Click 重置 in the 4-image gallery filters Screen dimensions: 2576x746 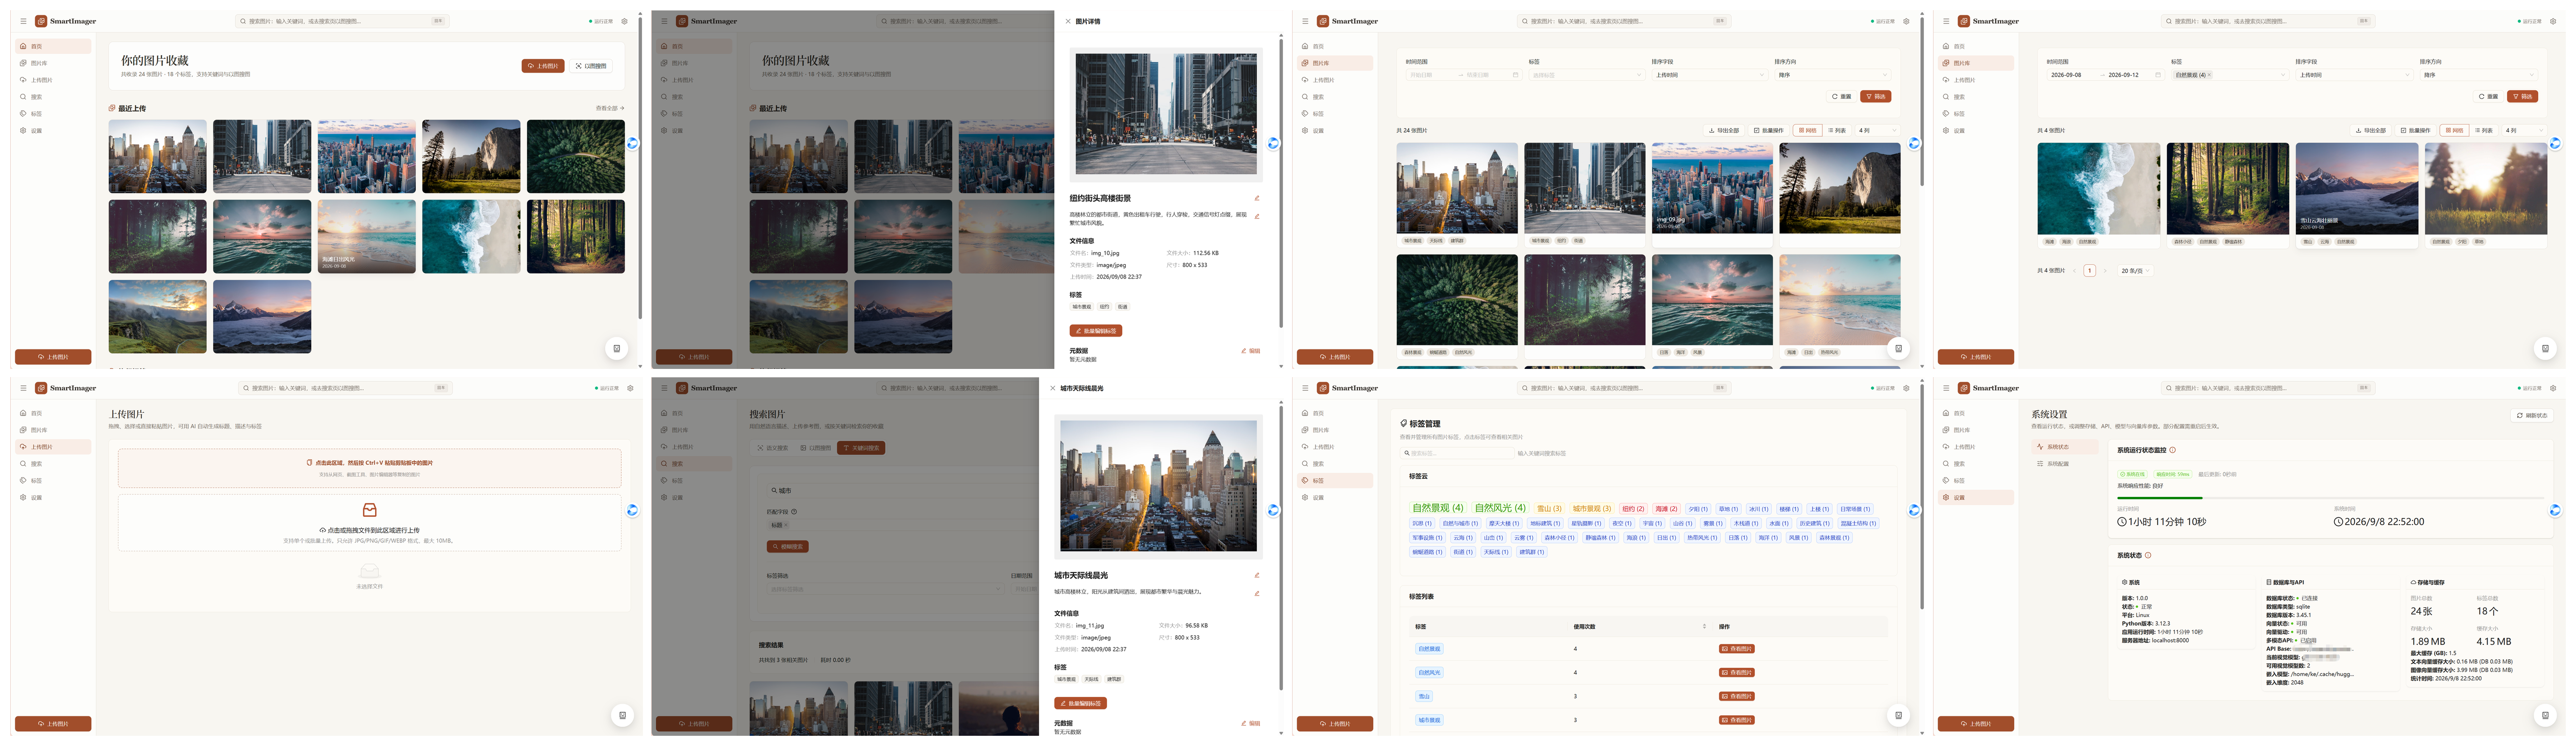2488,97
